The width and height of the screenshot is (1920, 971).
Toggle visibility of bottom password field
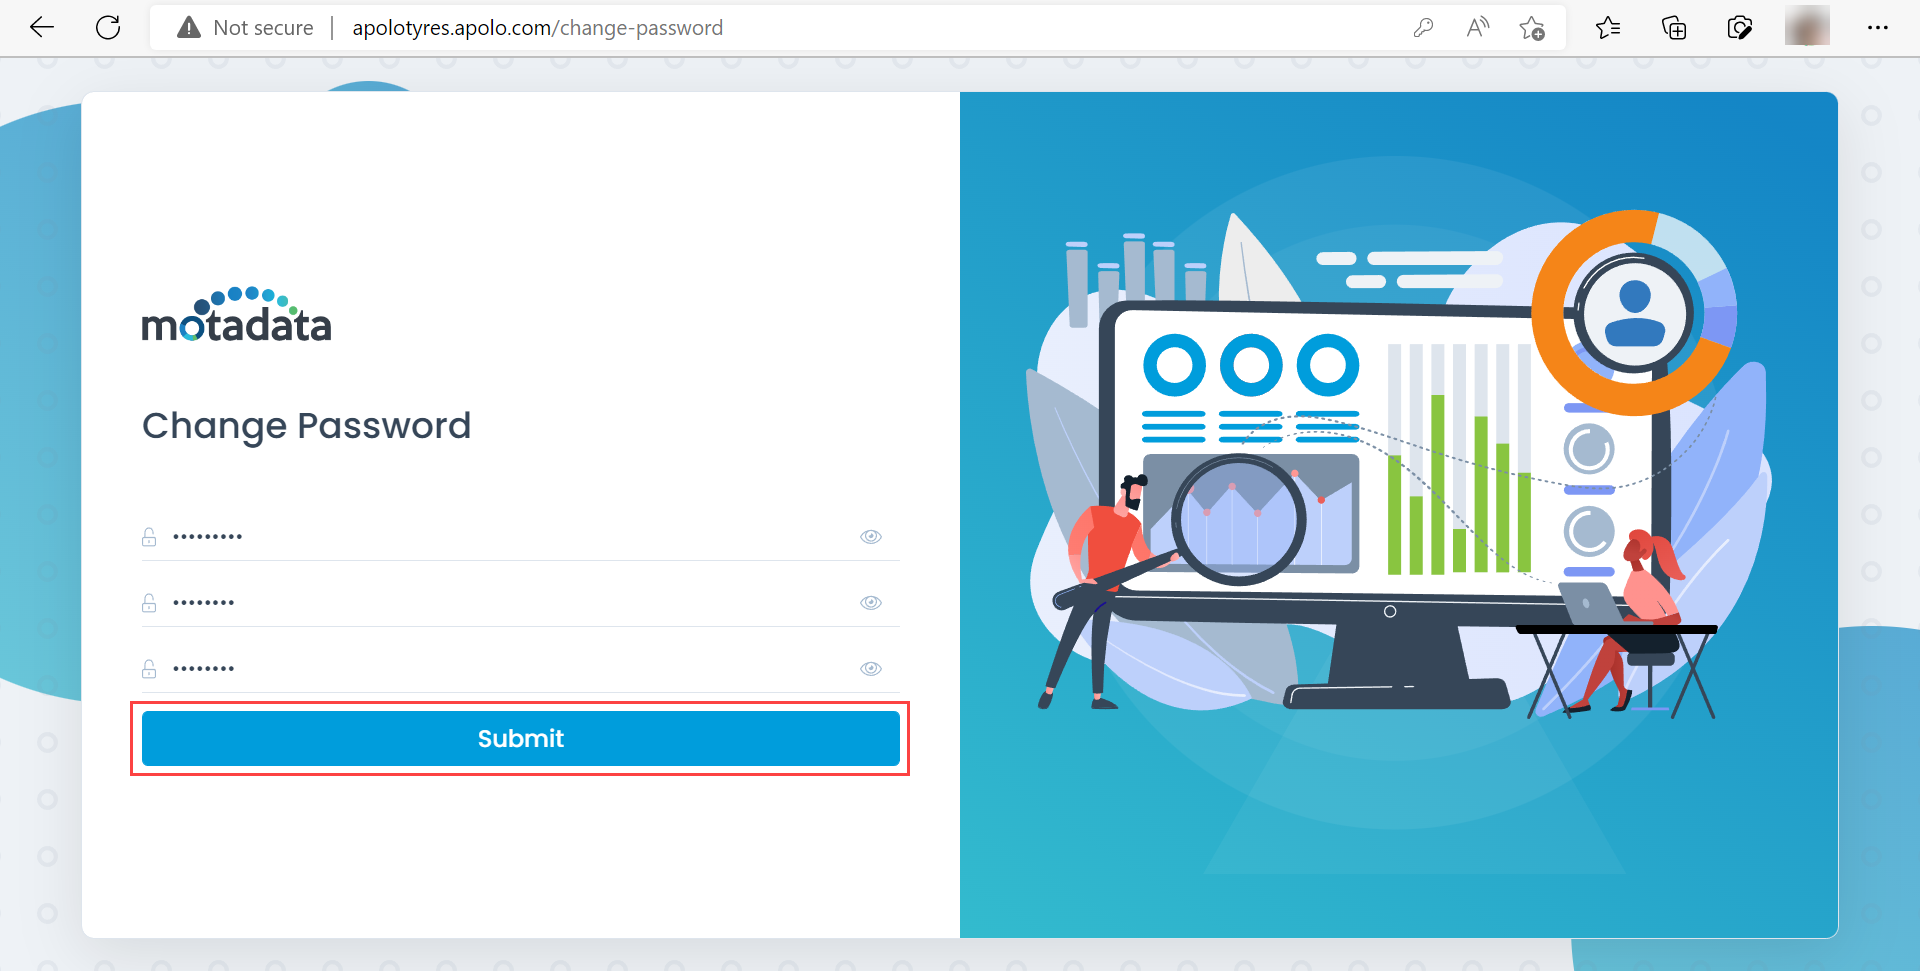(871, 669)
